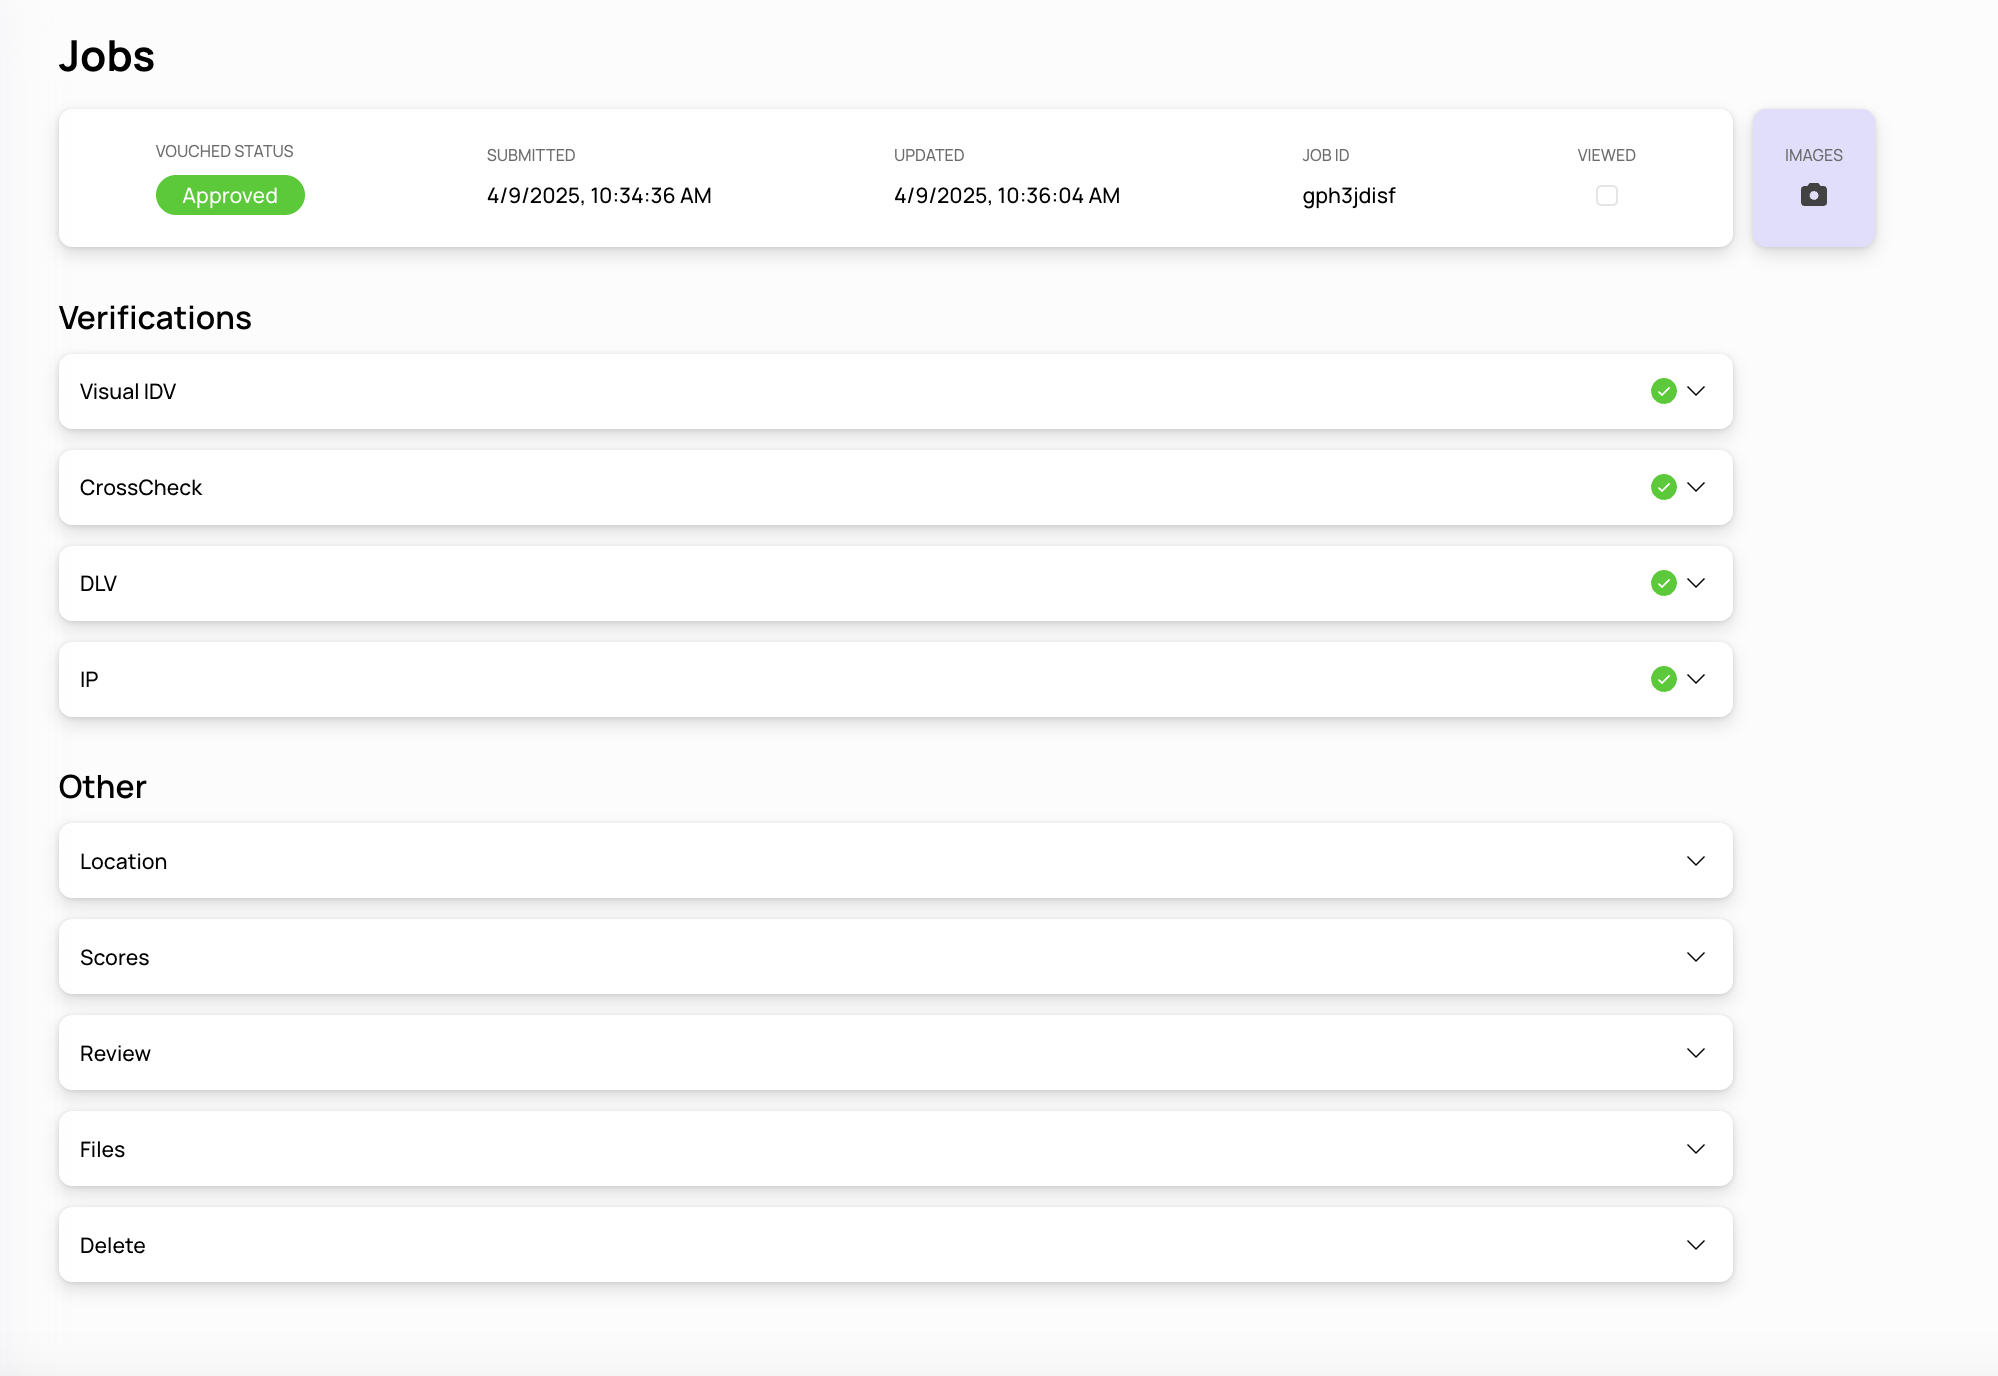Expand Visual IDV verification chevron
Screen dimensions: 1998x1376
1695,391
